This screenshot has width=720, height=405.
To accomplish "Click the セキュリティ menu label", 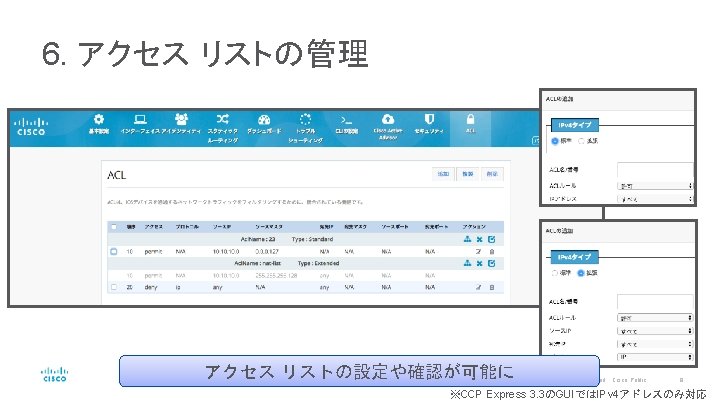I will 429,131.
